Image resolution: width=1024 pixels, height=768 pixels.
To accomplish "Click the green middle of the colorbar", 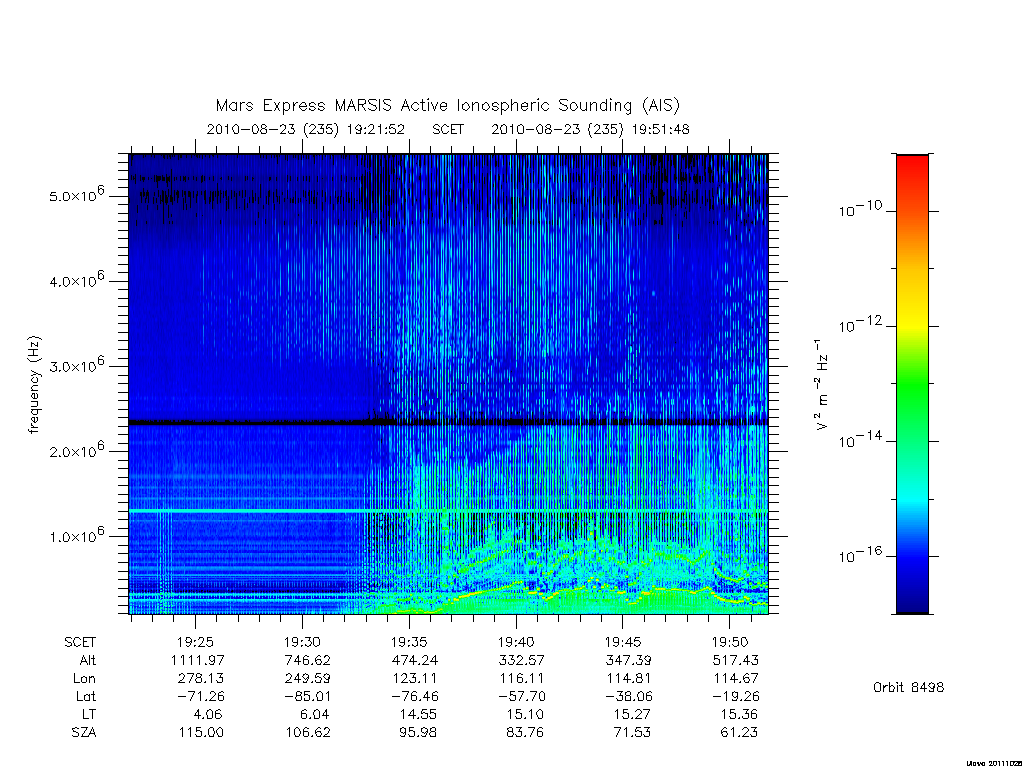I will point(912,385).
